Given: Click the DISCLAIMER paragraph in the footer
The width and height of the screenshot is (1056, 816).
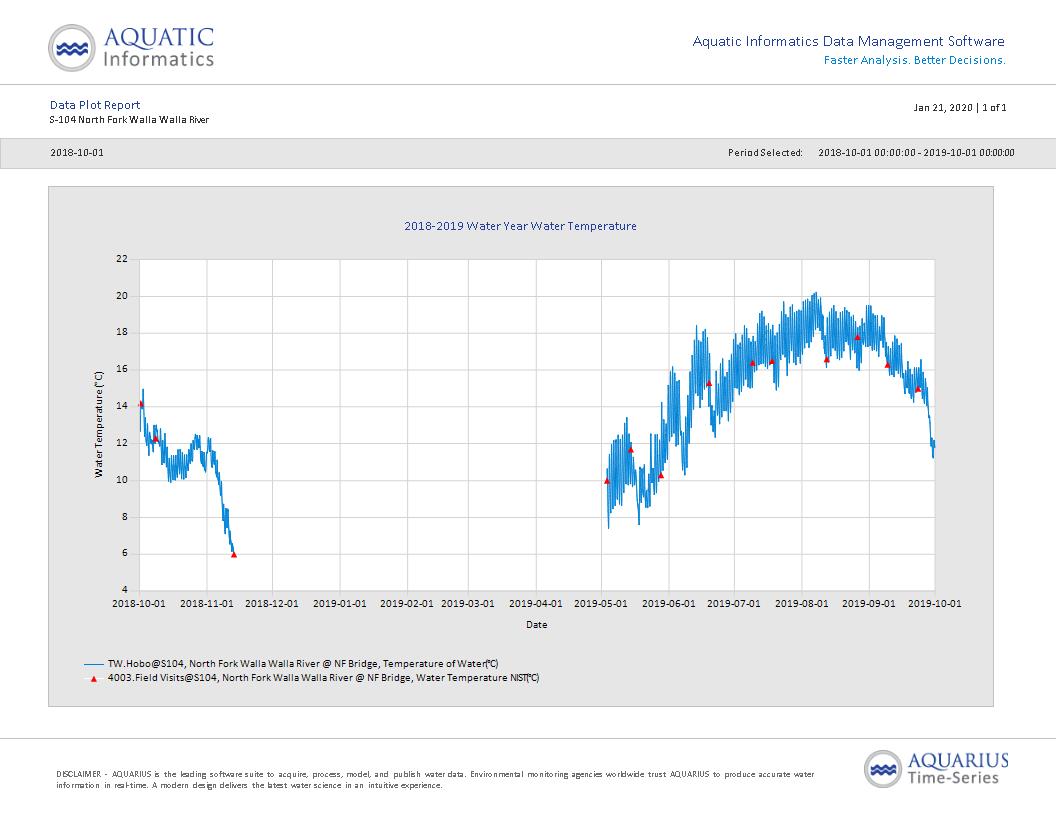Looking at the screenshot, I should [435, 780].
